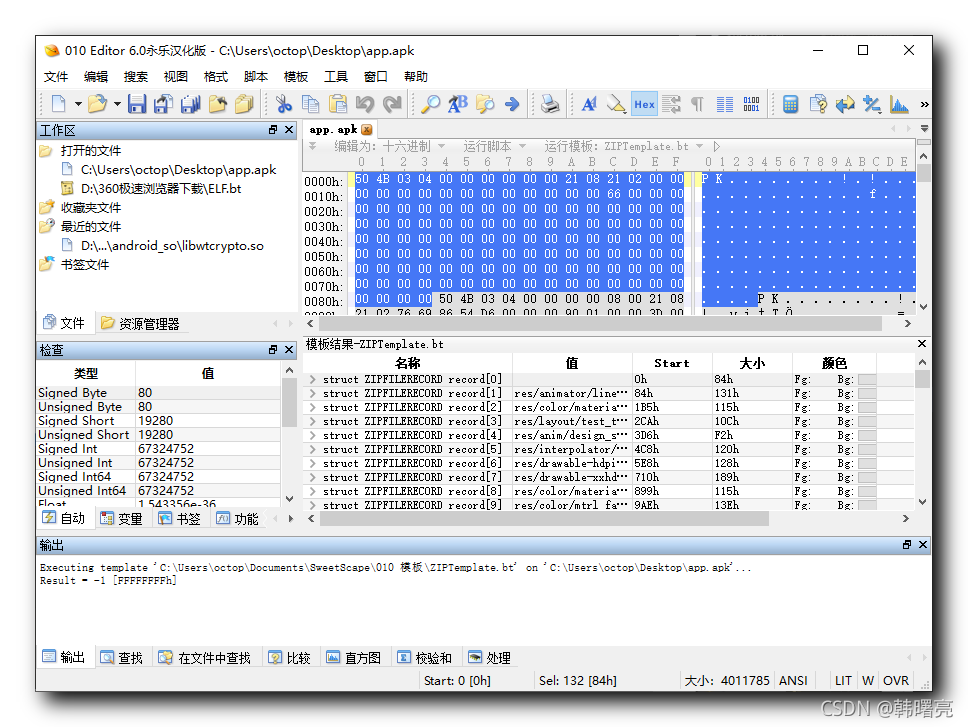Toggle the linefeeds wrap icon

pos(671,104)
